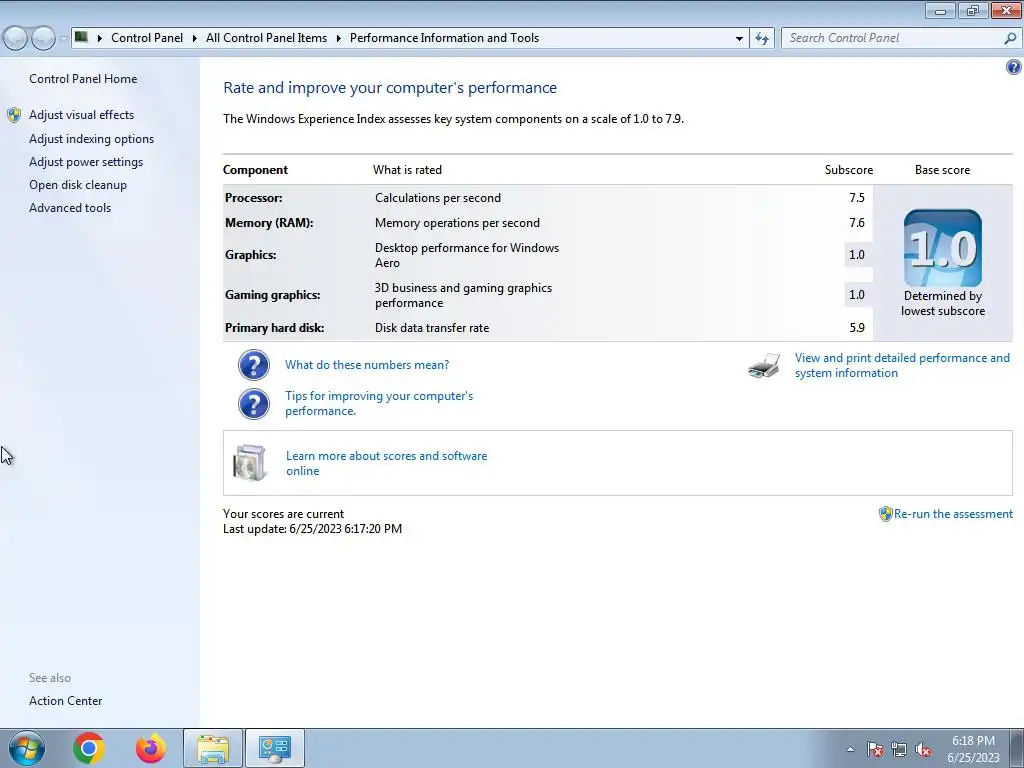Open Windows Explorer from the taskbar
1024x768 pixels.
coord(213,748)
